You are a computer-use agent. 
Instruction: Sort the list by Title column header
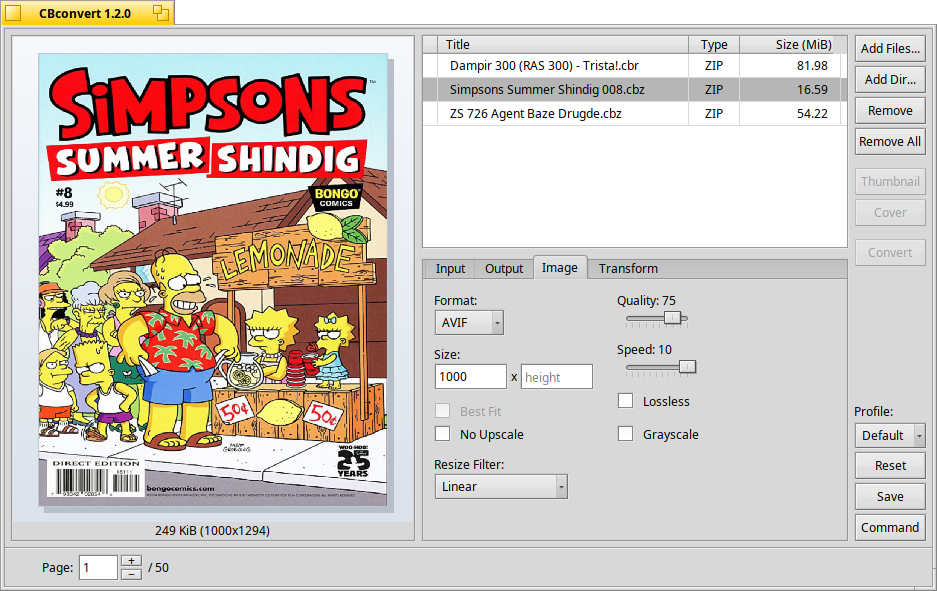562,45
